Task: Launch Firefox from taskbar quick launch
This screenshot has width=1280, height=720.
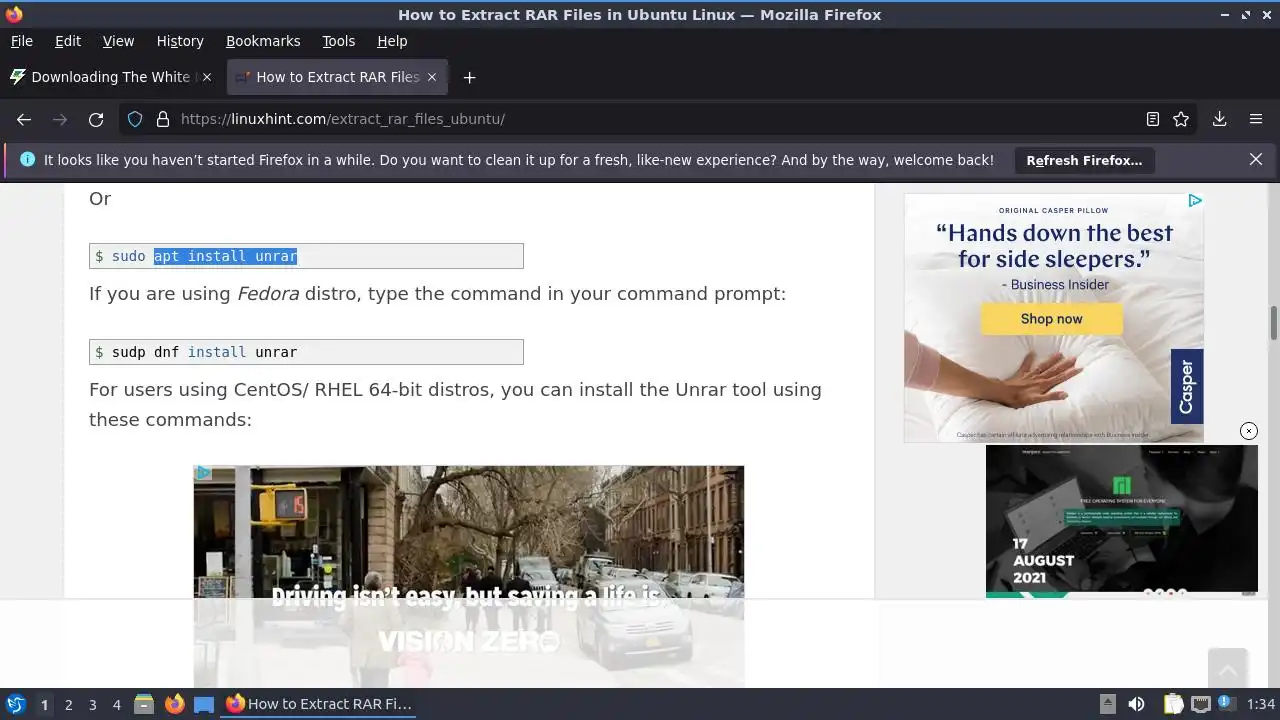Action: [x=174, y=704]
